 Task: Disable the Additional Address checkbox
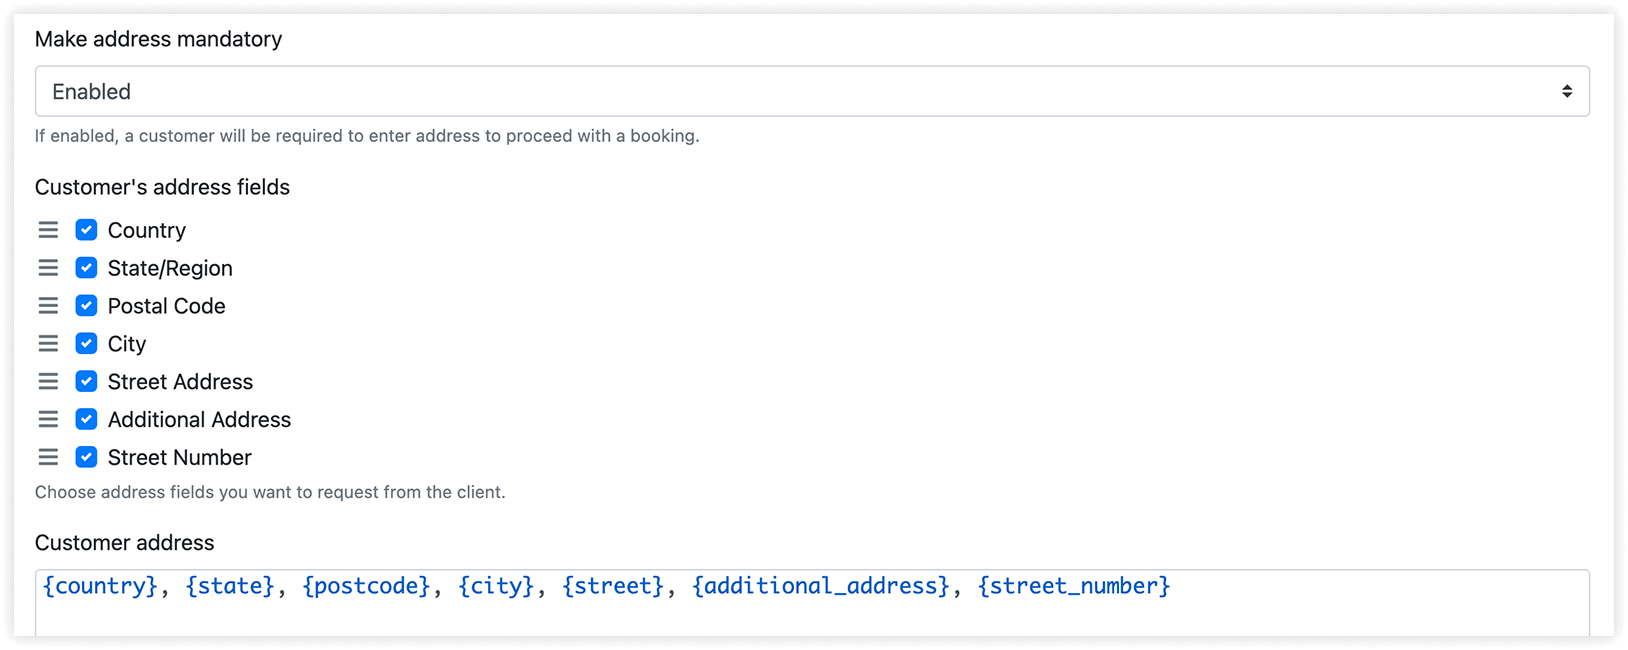tap(86, 419)
